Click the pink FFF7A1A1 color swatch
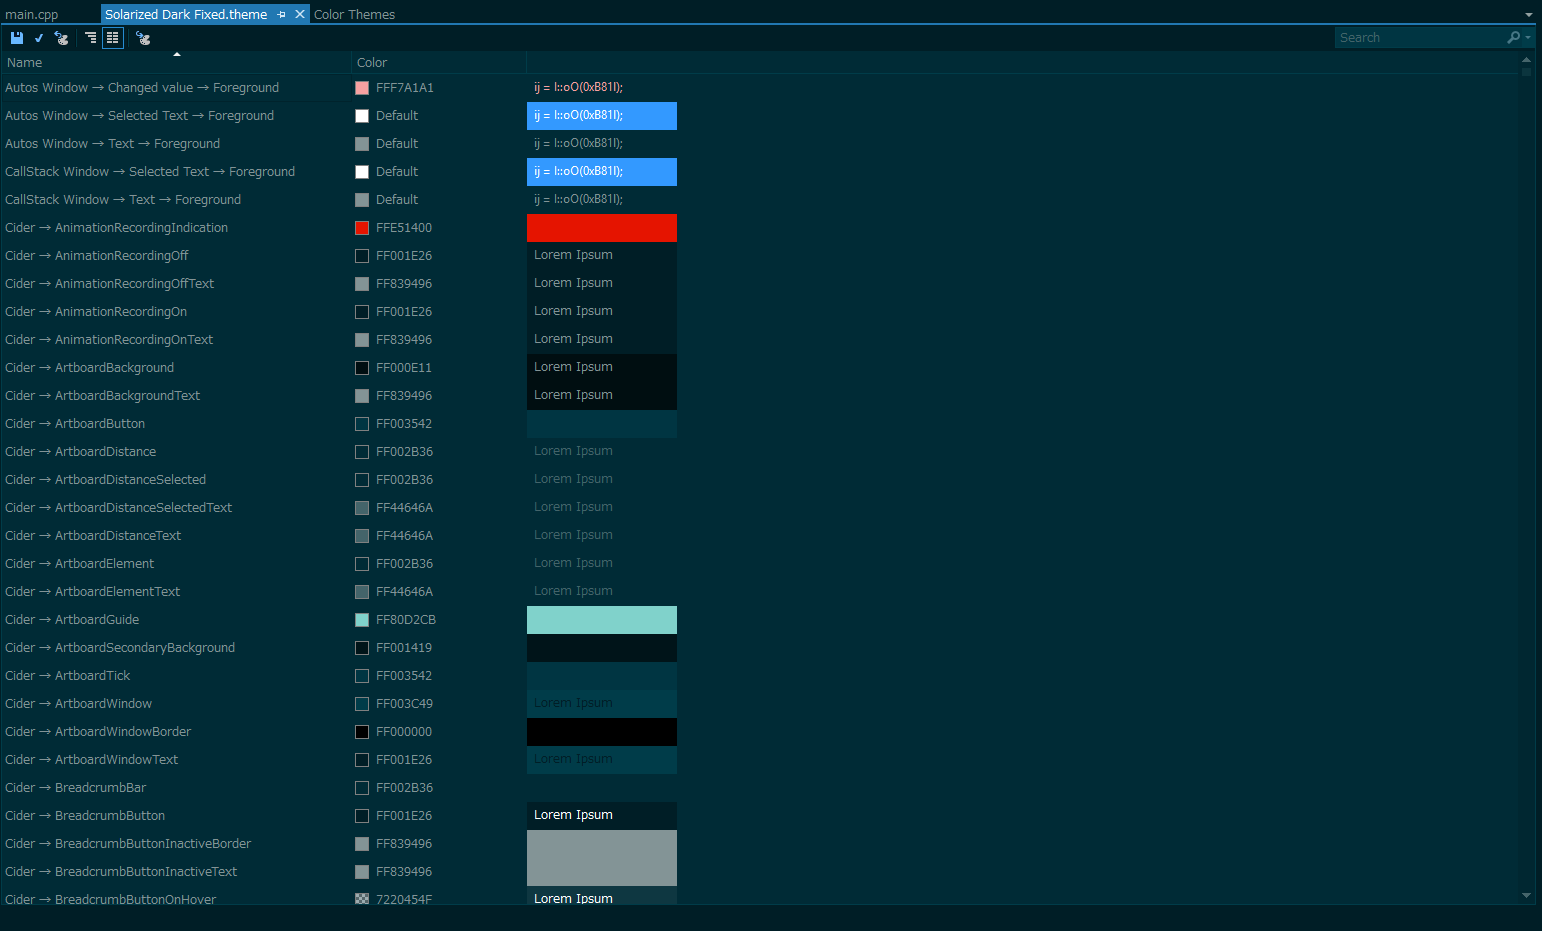 [360, 87]
